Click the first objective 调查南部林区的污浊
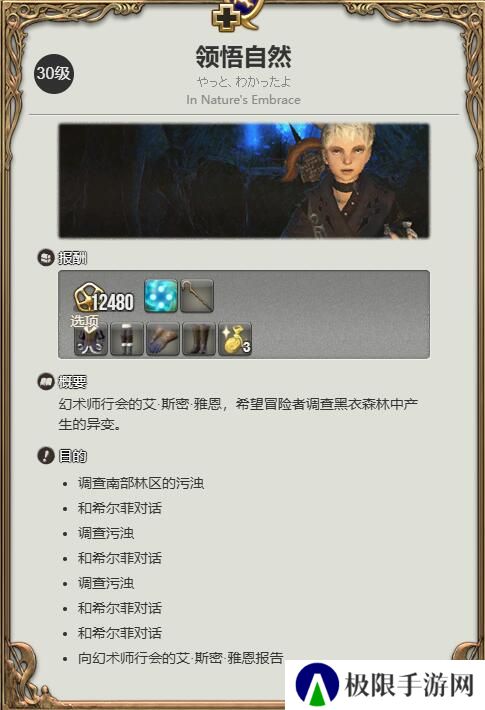 click(141, 483)
